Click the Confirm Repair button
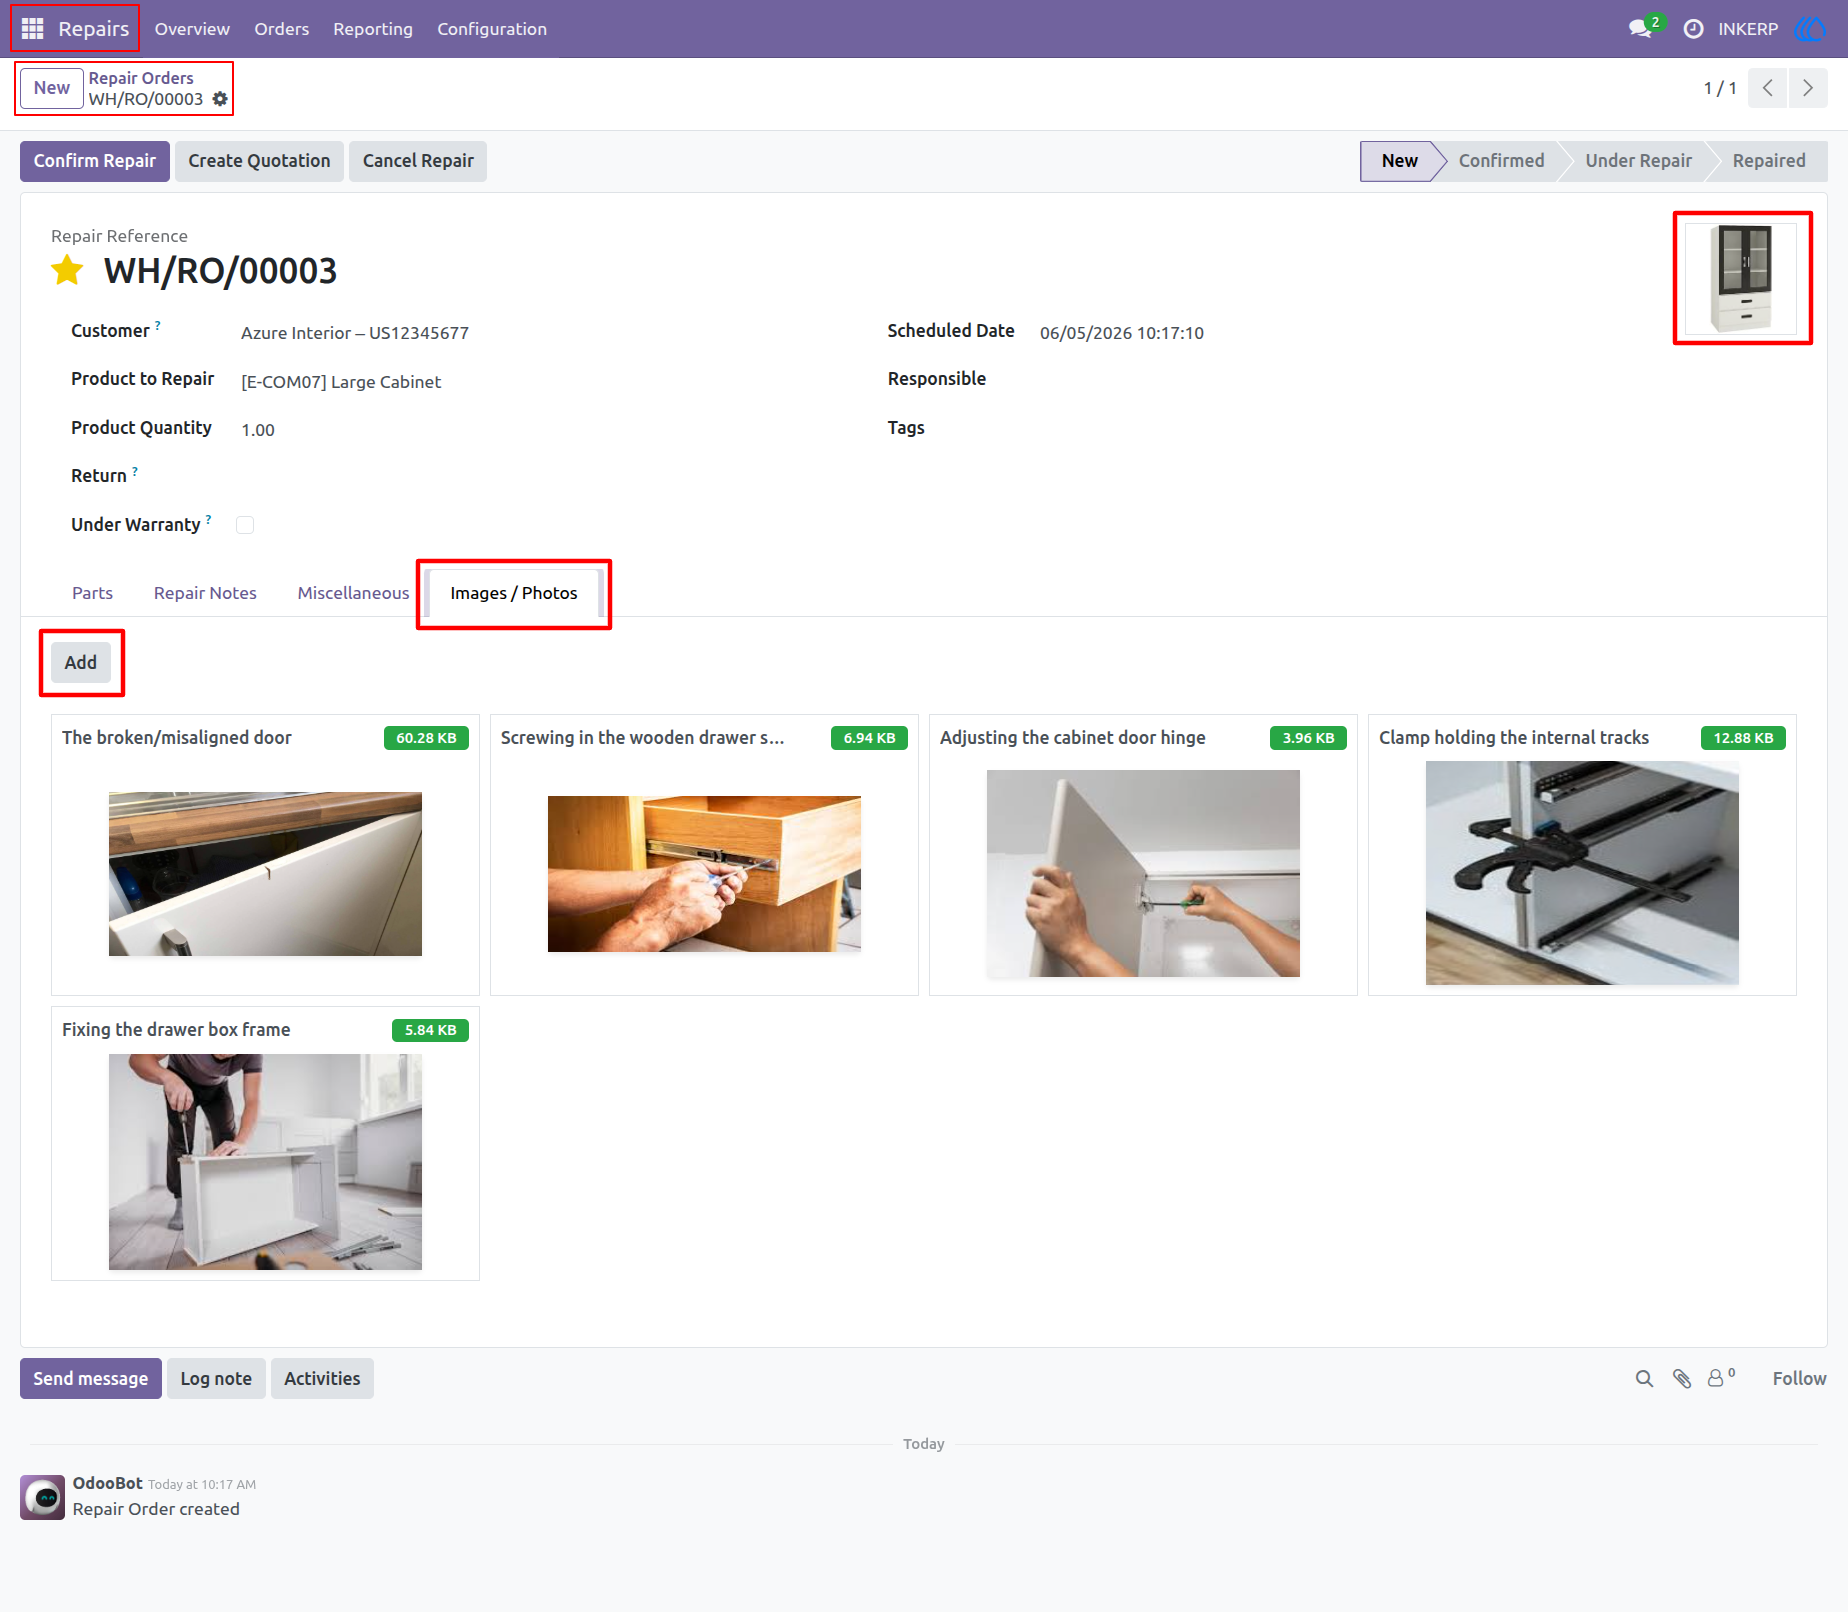The height and width of the screenshot is (1612, 1848). [x=95, y=161]
